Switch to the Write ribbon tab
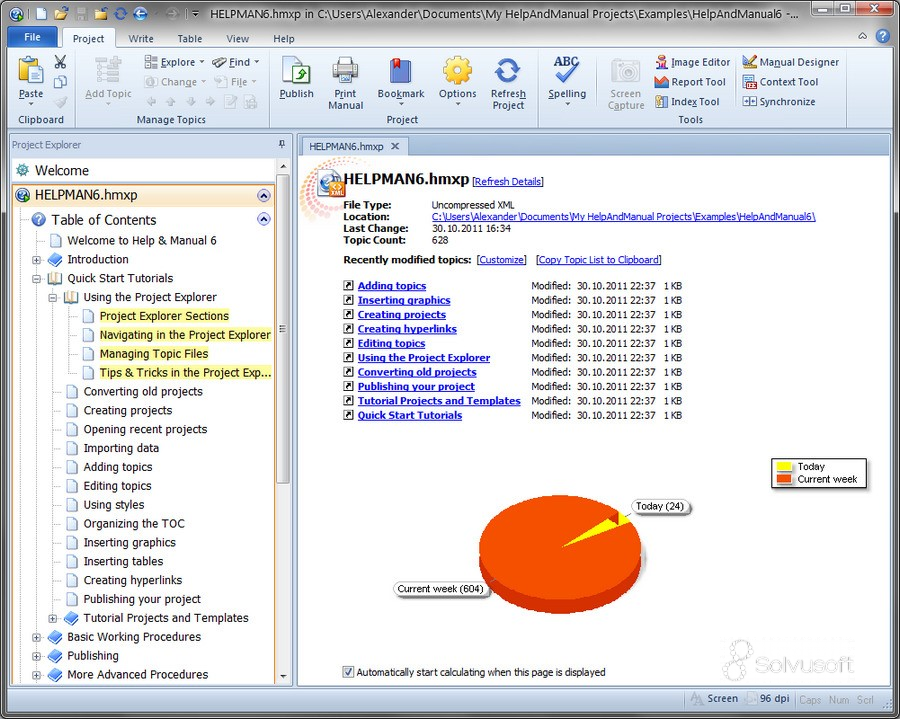900x719 pixels. point(141,38)
